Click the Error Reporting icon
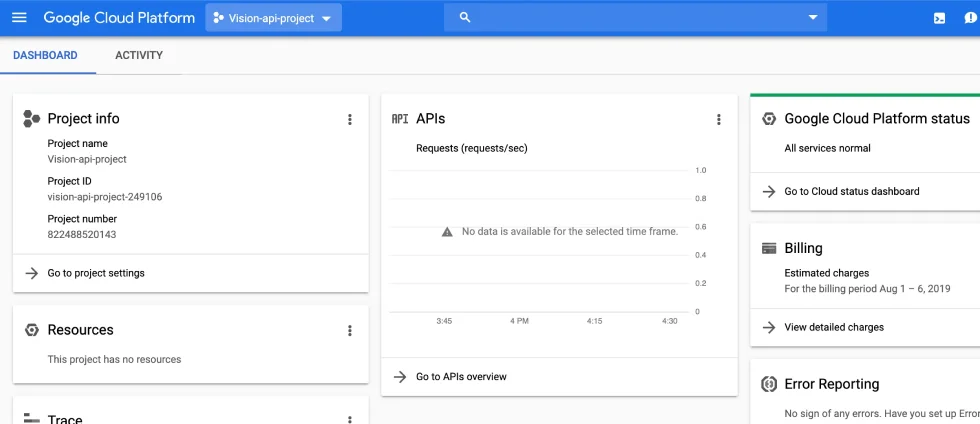This screenshot has width=980, height=424. [769, 384]
